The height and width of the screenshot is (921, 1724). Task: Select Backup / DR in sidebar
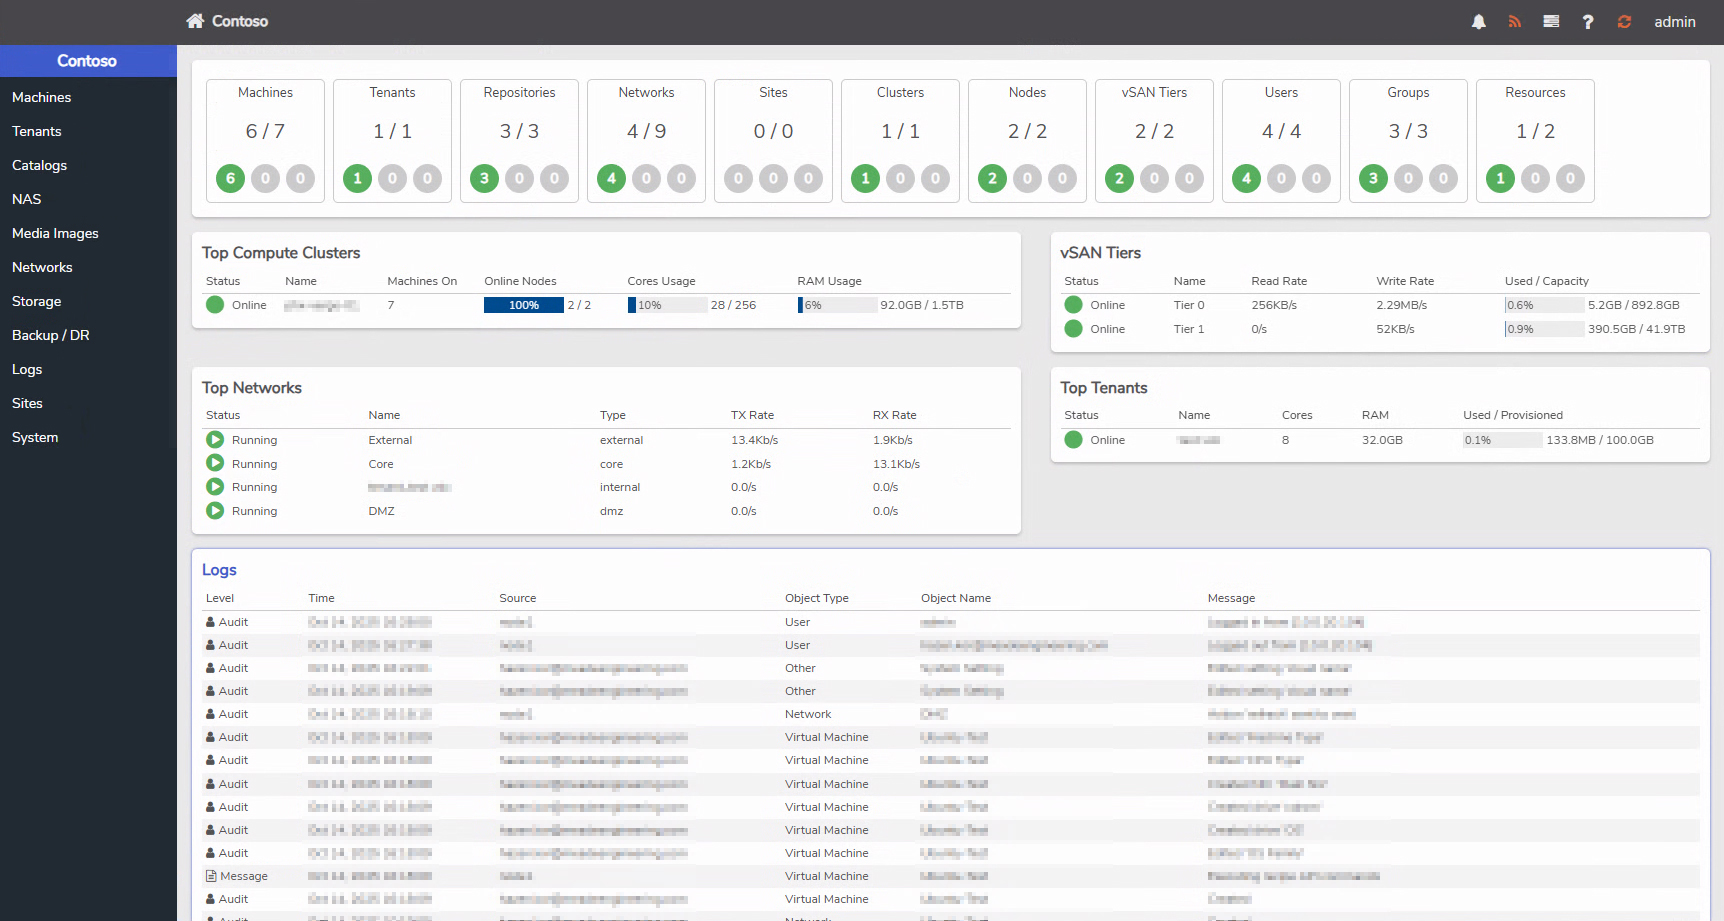[51, 335]
